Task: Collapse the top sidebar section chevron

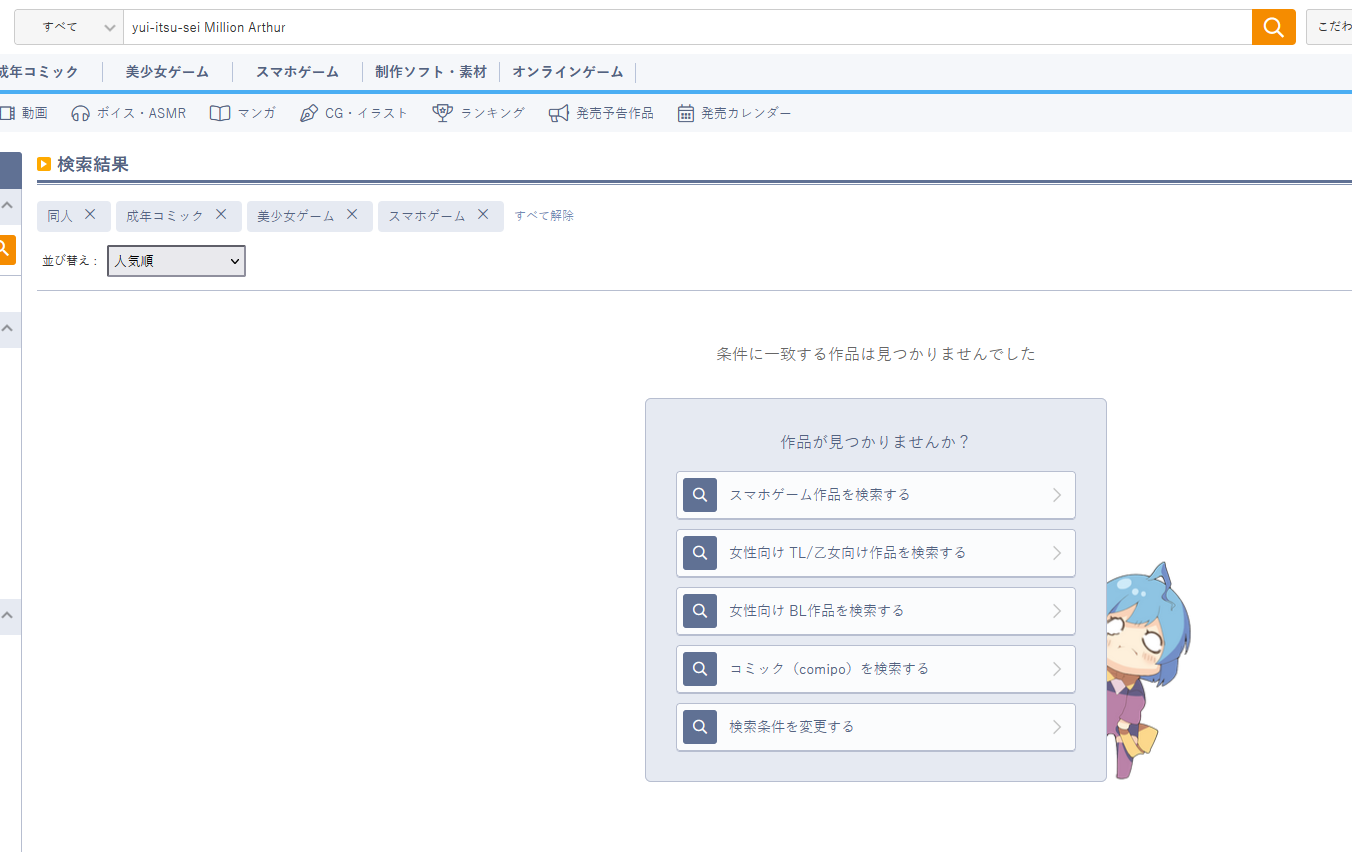Action: [8, 206]
